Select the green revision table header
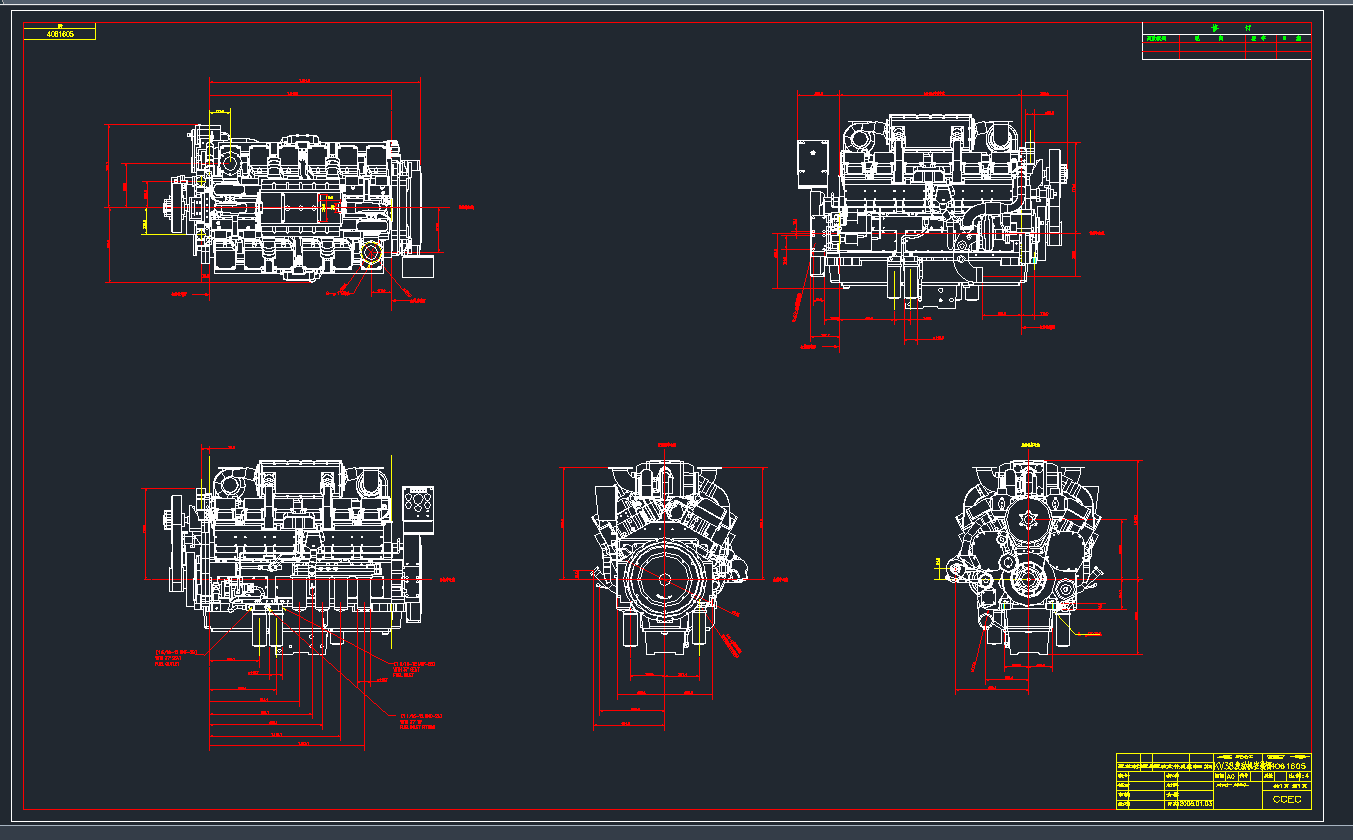Screen dimensions: 1353x840 pyautogui.click(x=1226, y=28)
